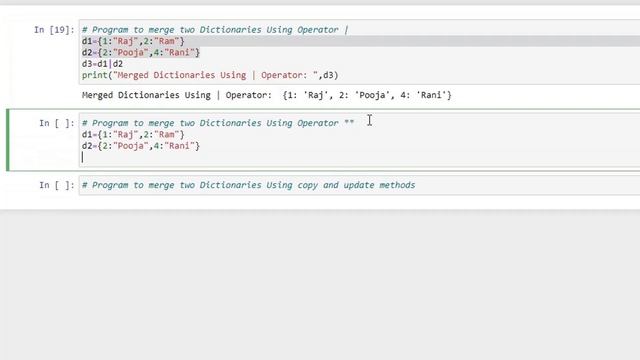Click comment line about Operator ** in active cell
The image size is (640, 360).
(x=218, y=123)
